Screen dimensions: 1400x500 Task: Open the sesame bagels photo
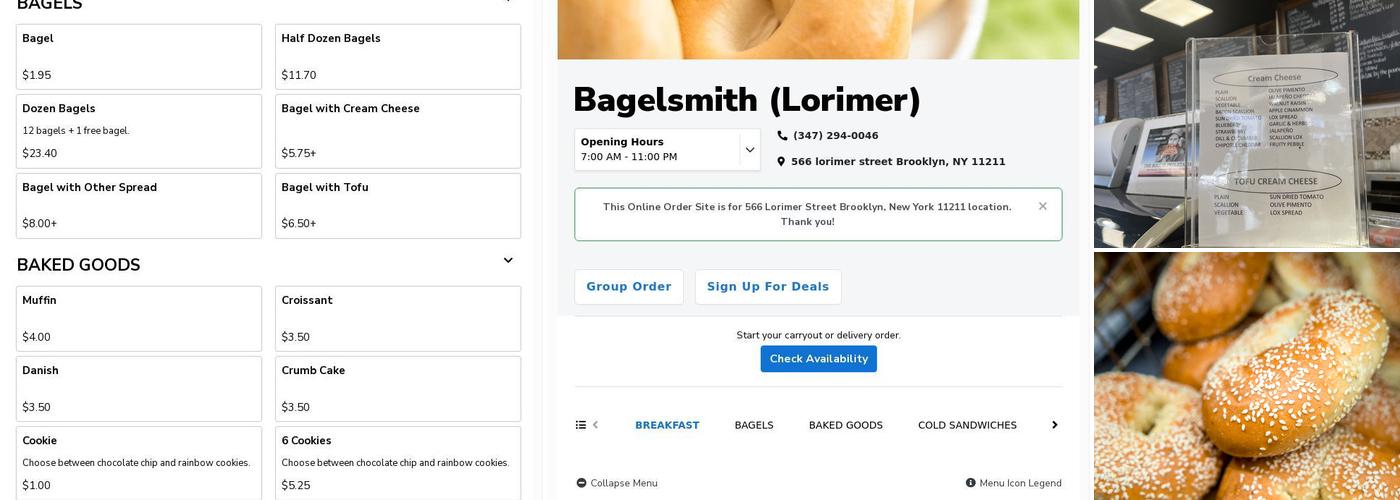point(1246,376)
